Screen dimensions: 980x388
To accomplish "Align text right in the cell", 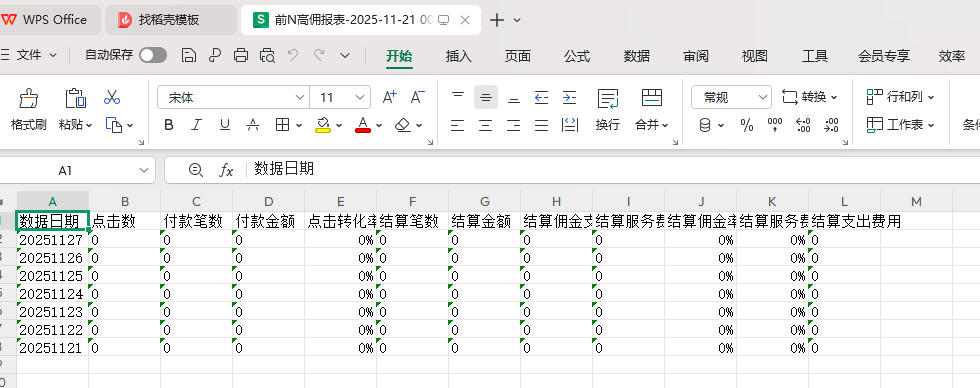I will point(514,125).
